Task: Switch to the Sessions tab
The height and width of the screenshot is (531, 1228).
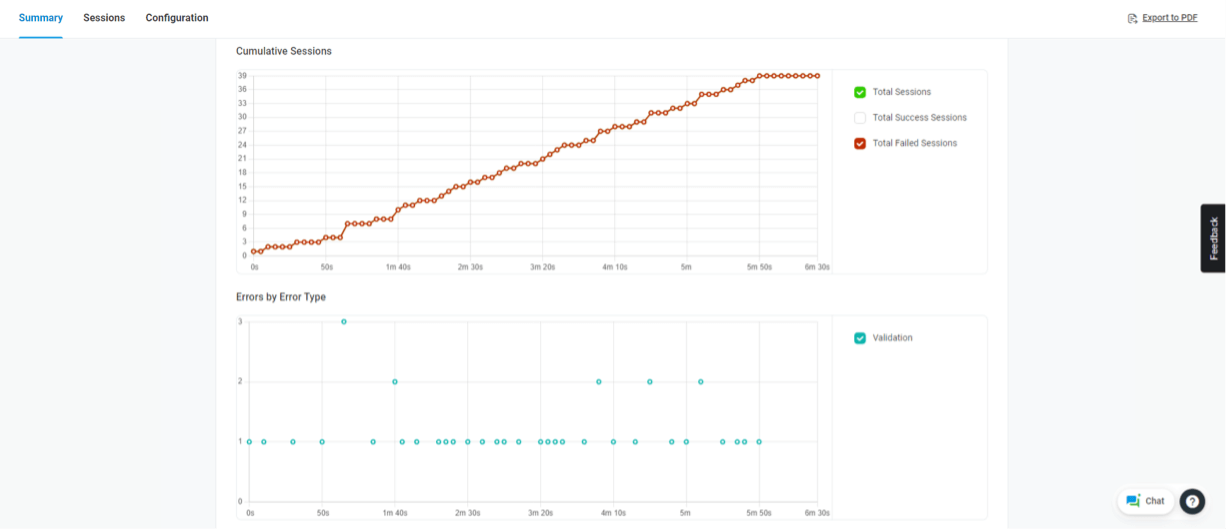Action: click(104, 18)
